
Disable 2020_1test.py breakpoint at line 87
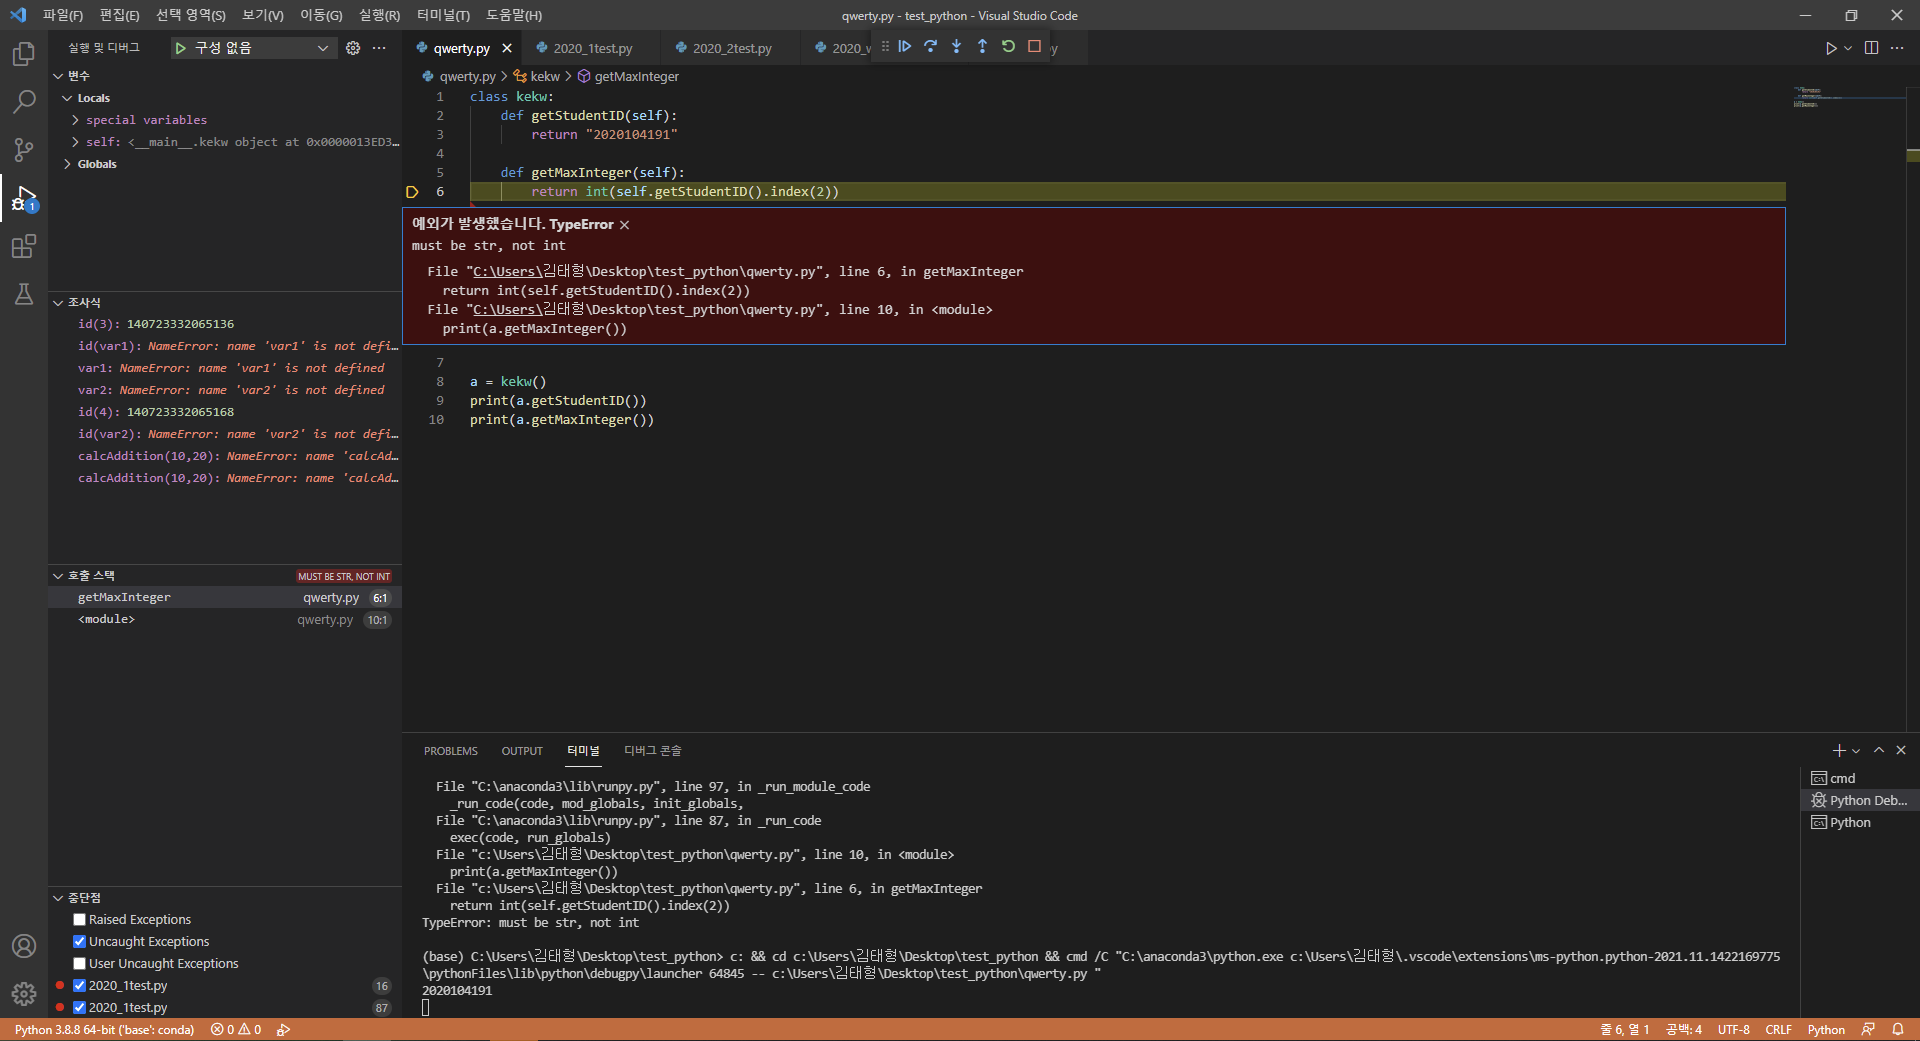point(80,1008)
